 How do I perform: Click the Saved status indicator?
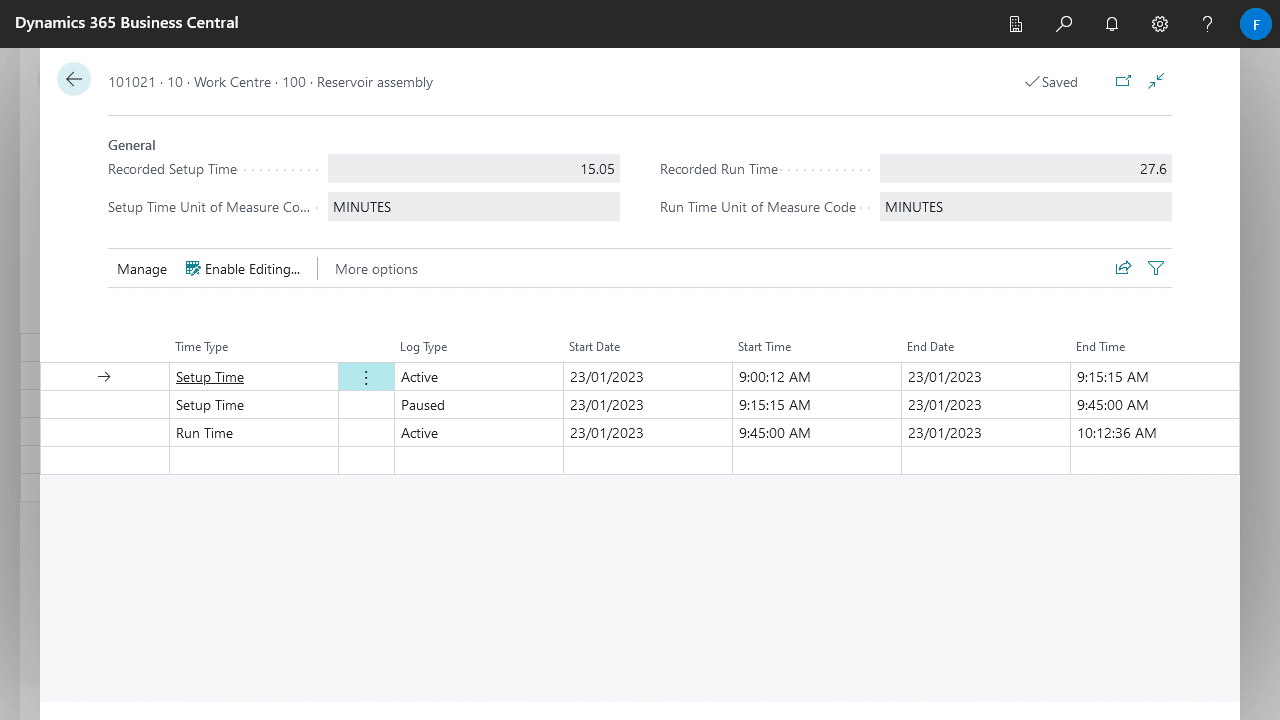point(1051,82)
